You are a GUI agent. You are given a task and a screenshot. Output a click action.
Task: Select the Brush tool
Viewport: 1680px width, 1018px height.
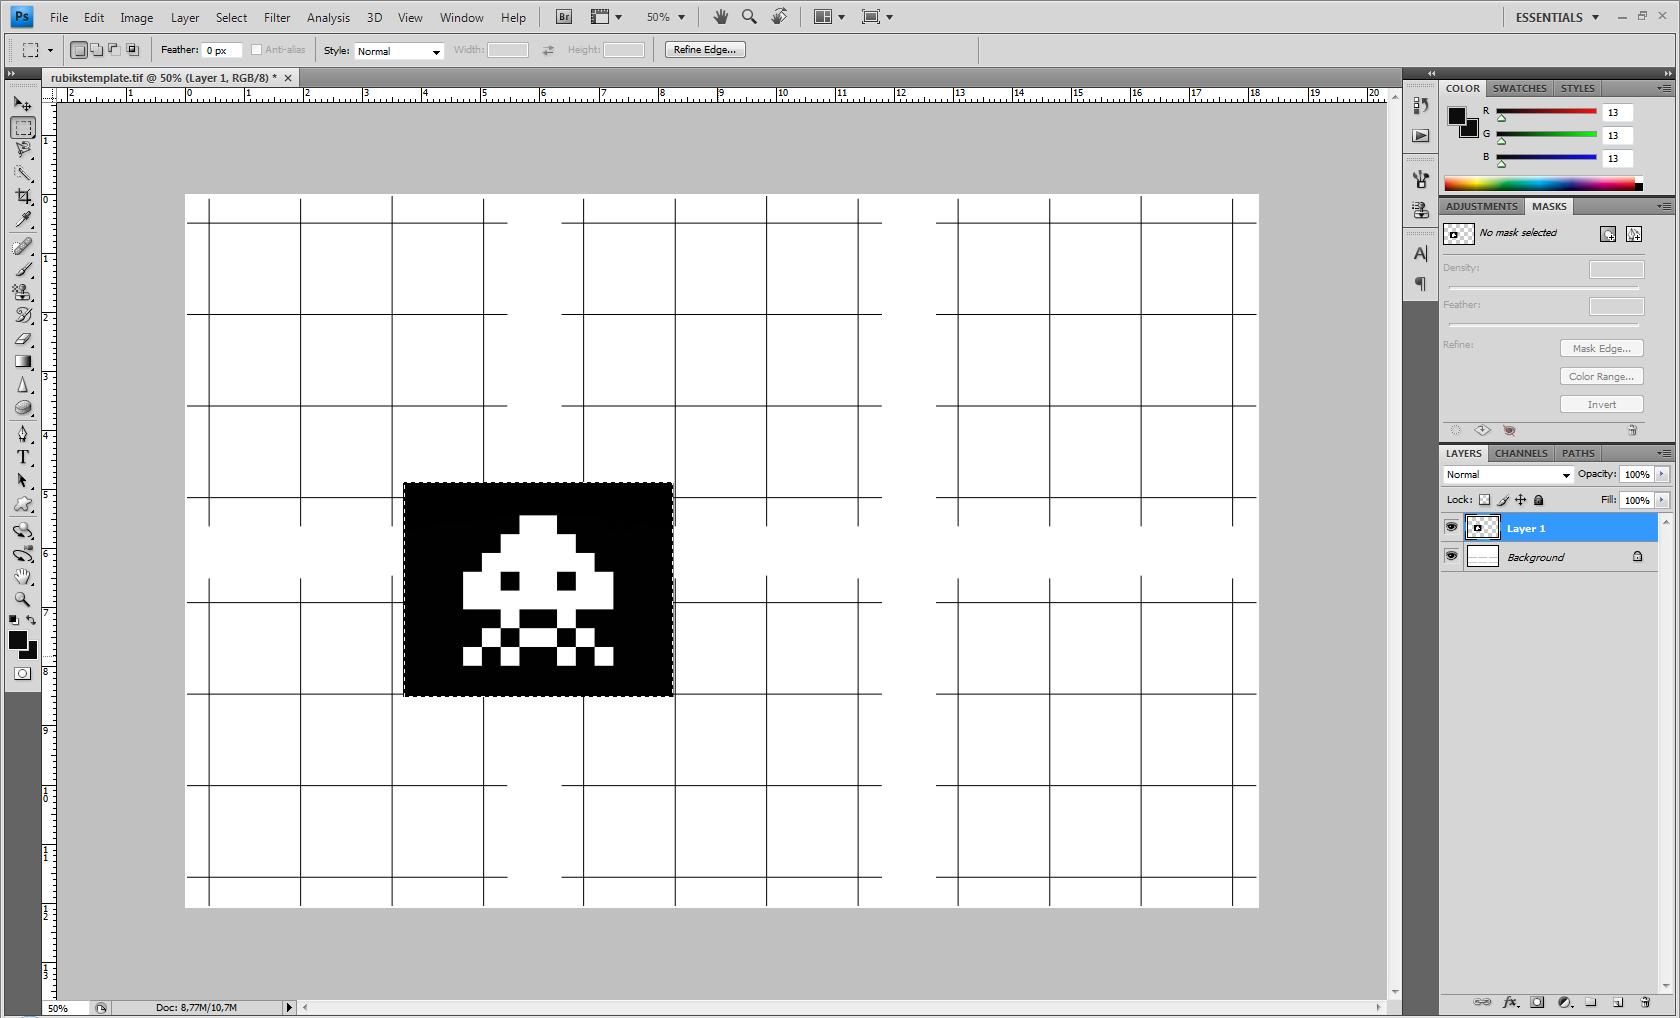coord(23,269)
